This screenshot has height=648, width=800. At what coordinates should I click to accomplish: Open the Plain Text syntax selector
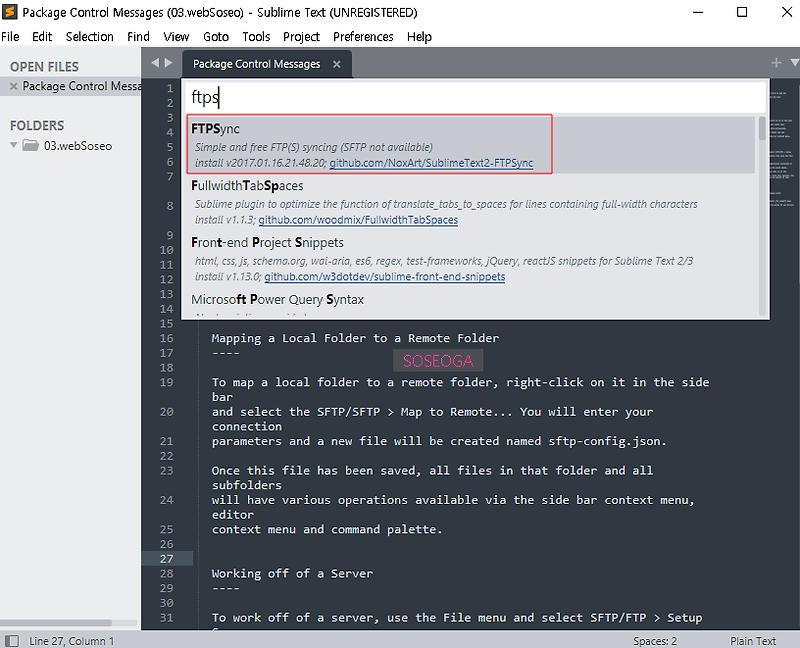point(752,641)
